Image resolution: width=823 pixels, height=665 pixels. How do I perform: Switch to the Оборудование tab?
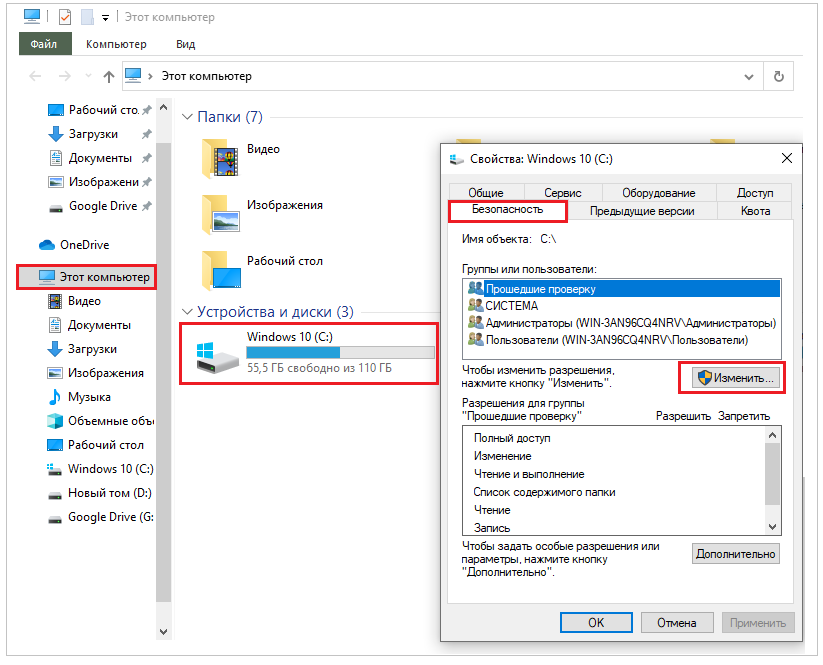[659, 193]
